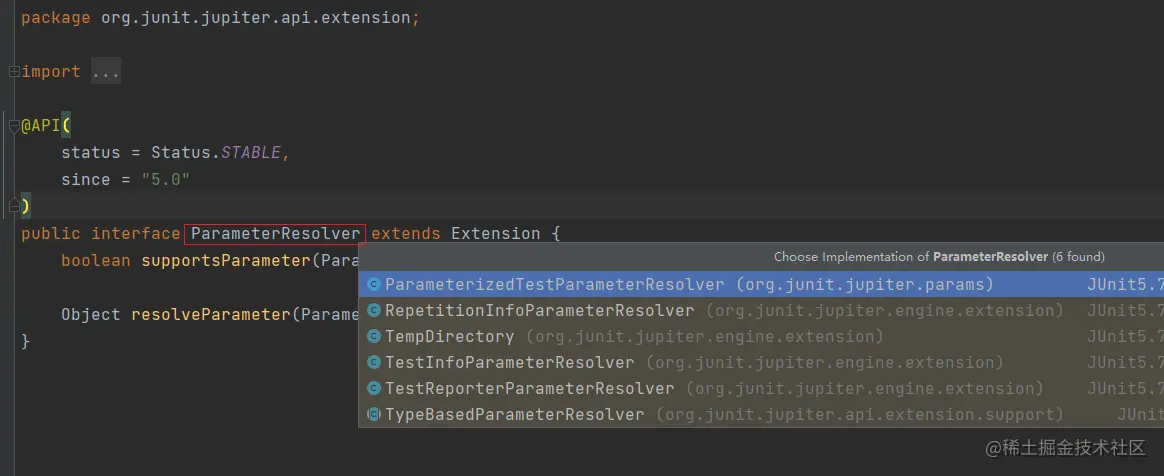Click ParameterResolver interface name in declaration

(275, 234)
